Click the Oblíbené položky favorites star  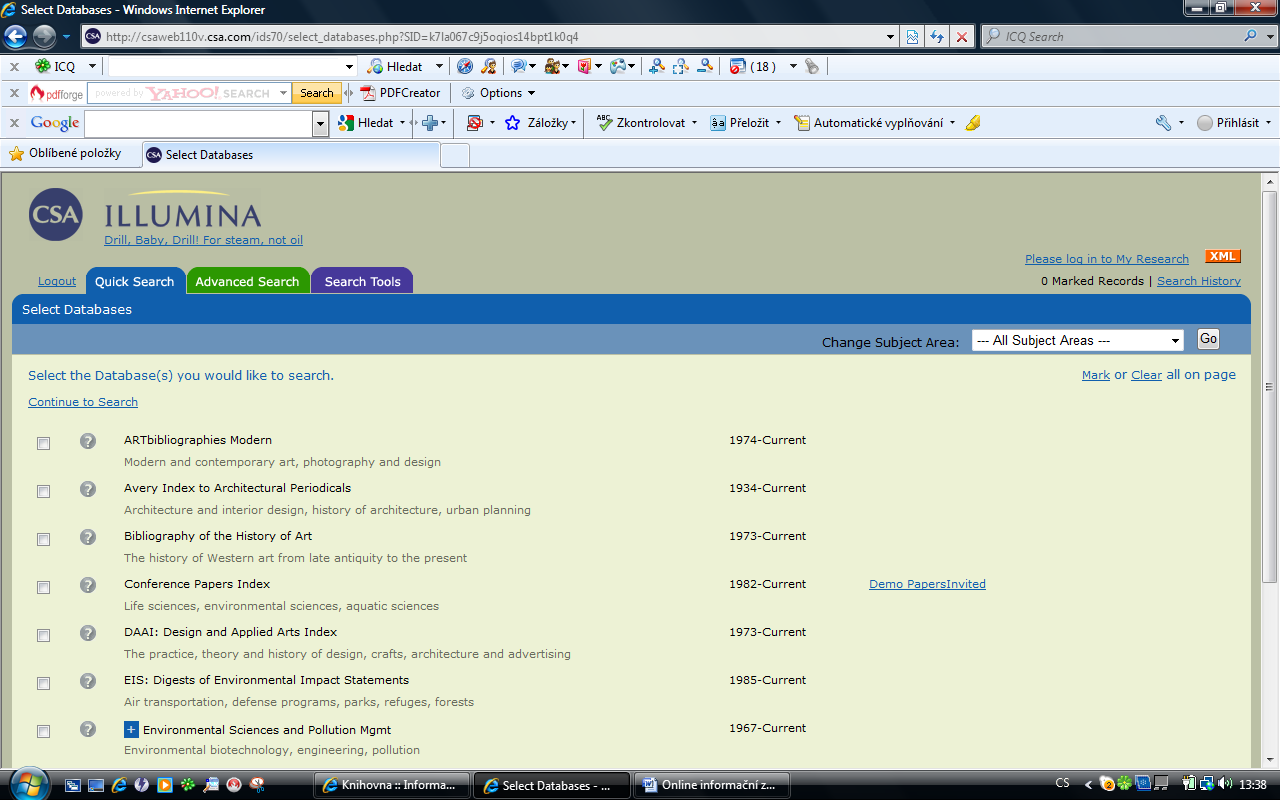16,154
